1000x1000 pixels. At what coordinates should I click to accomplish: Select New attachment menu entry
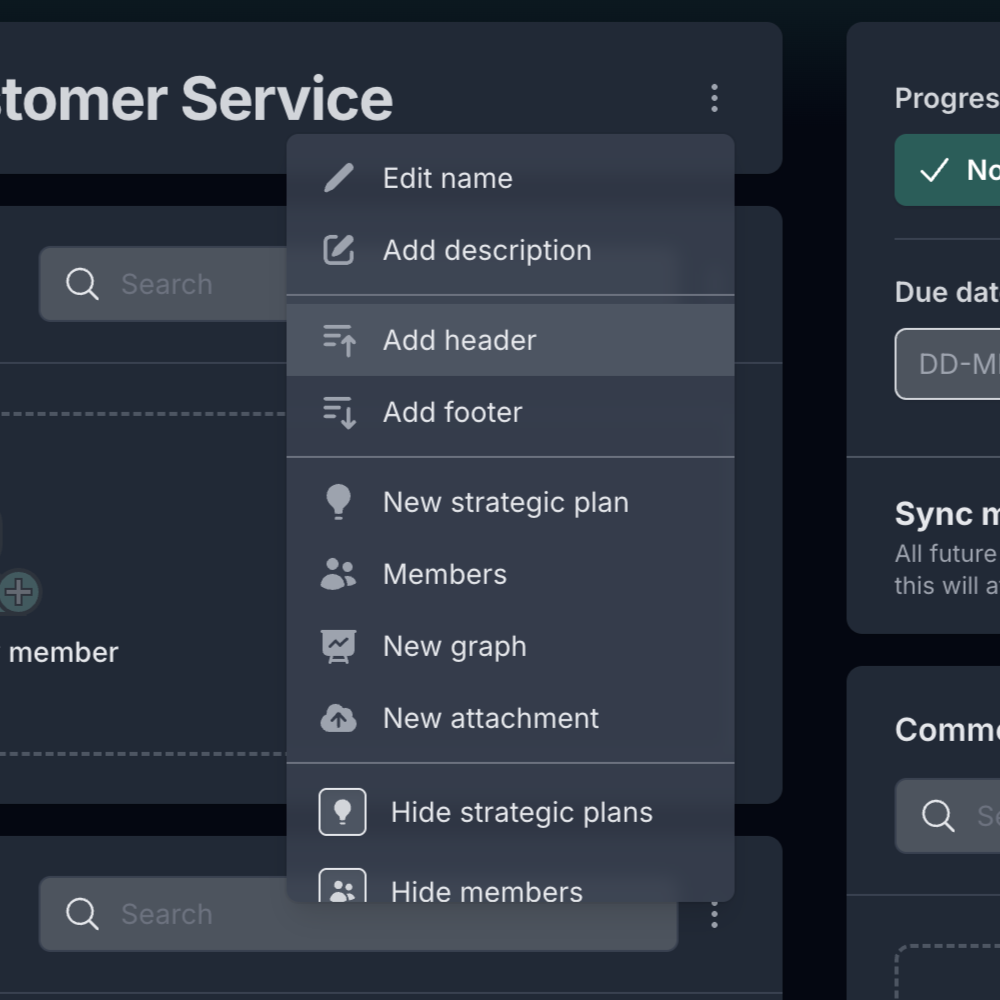[510, 718]
